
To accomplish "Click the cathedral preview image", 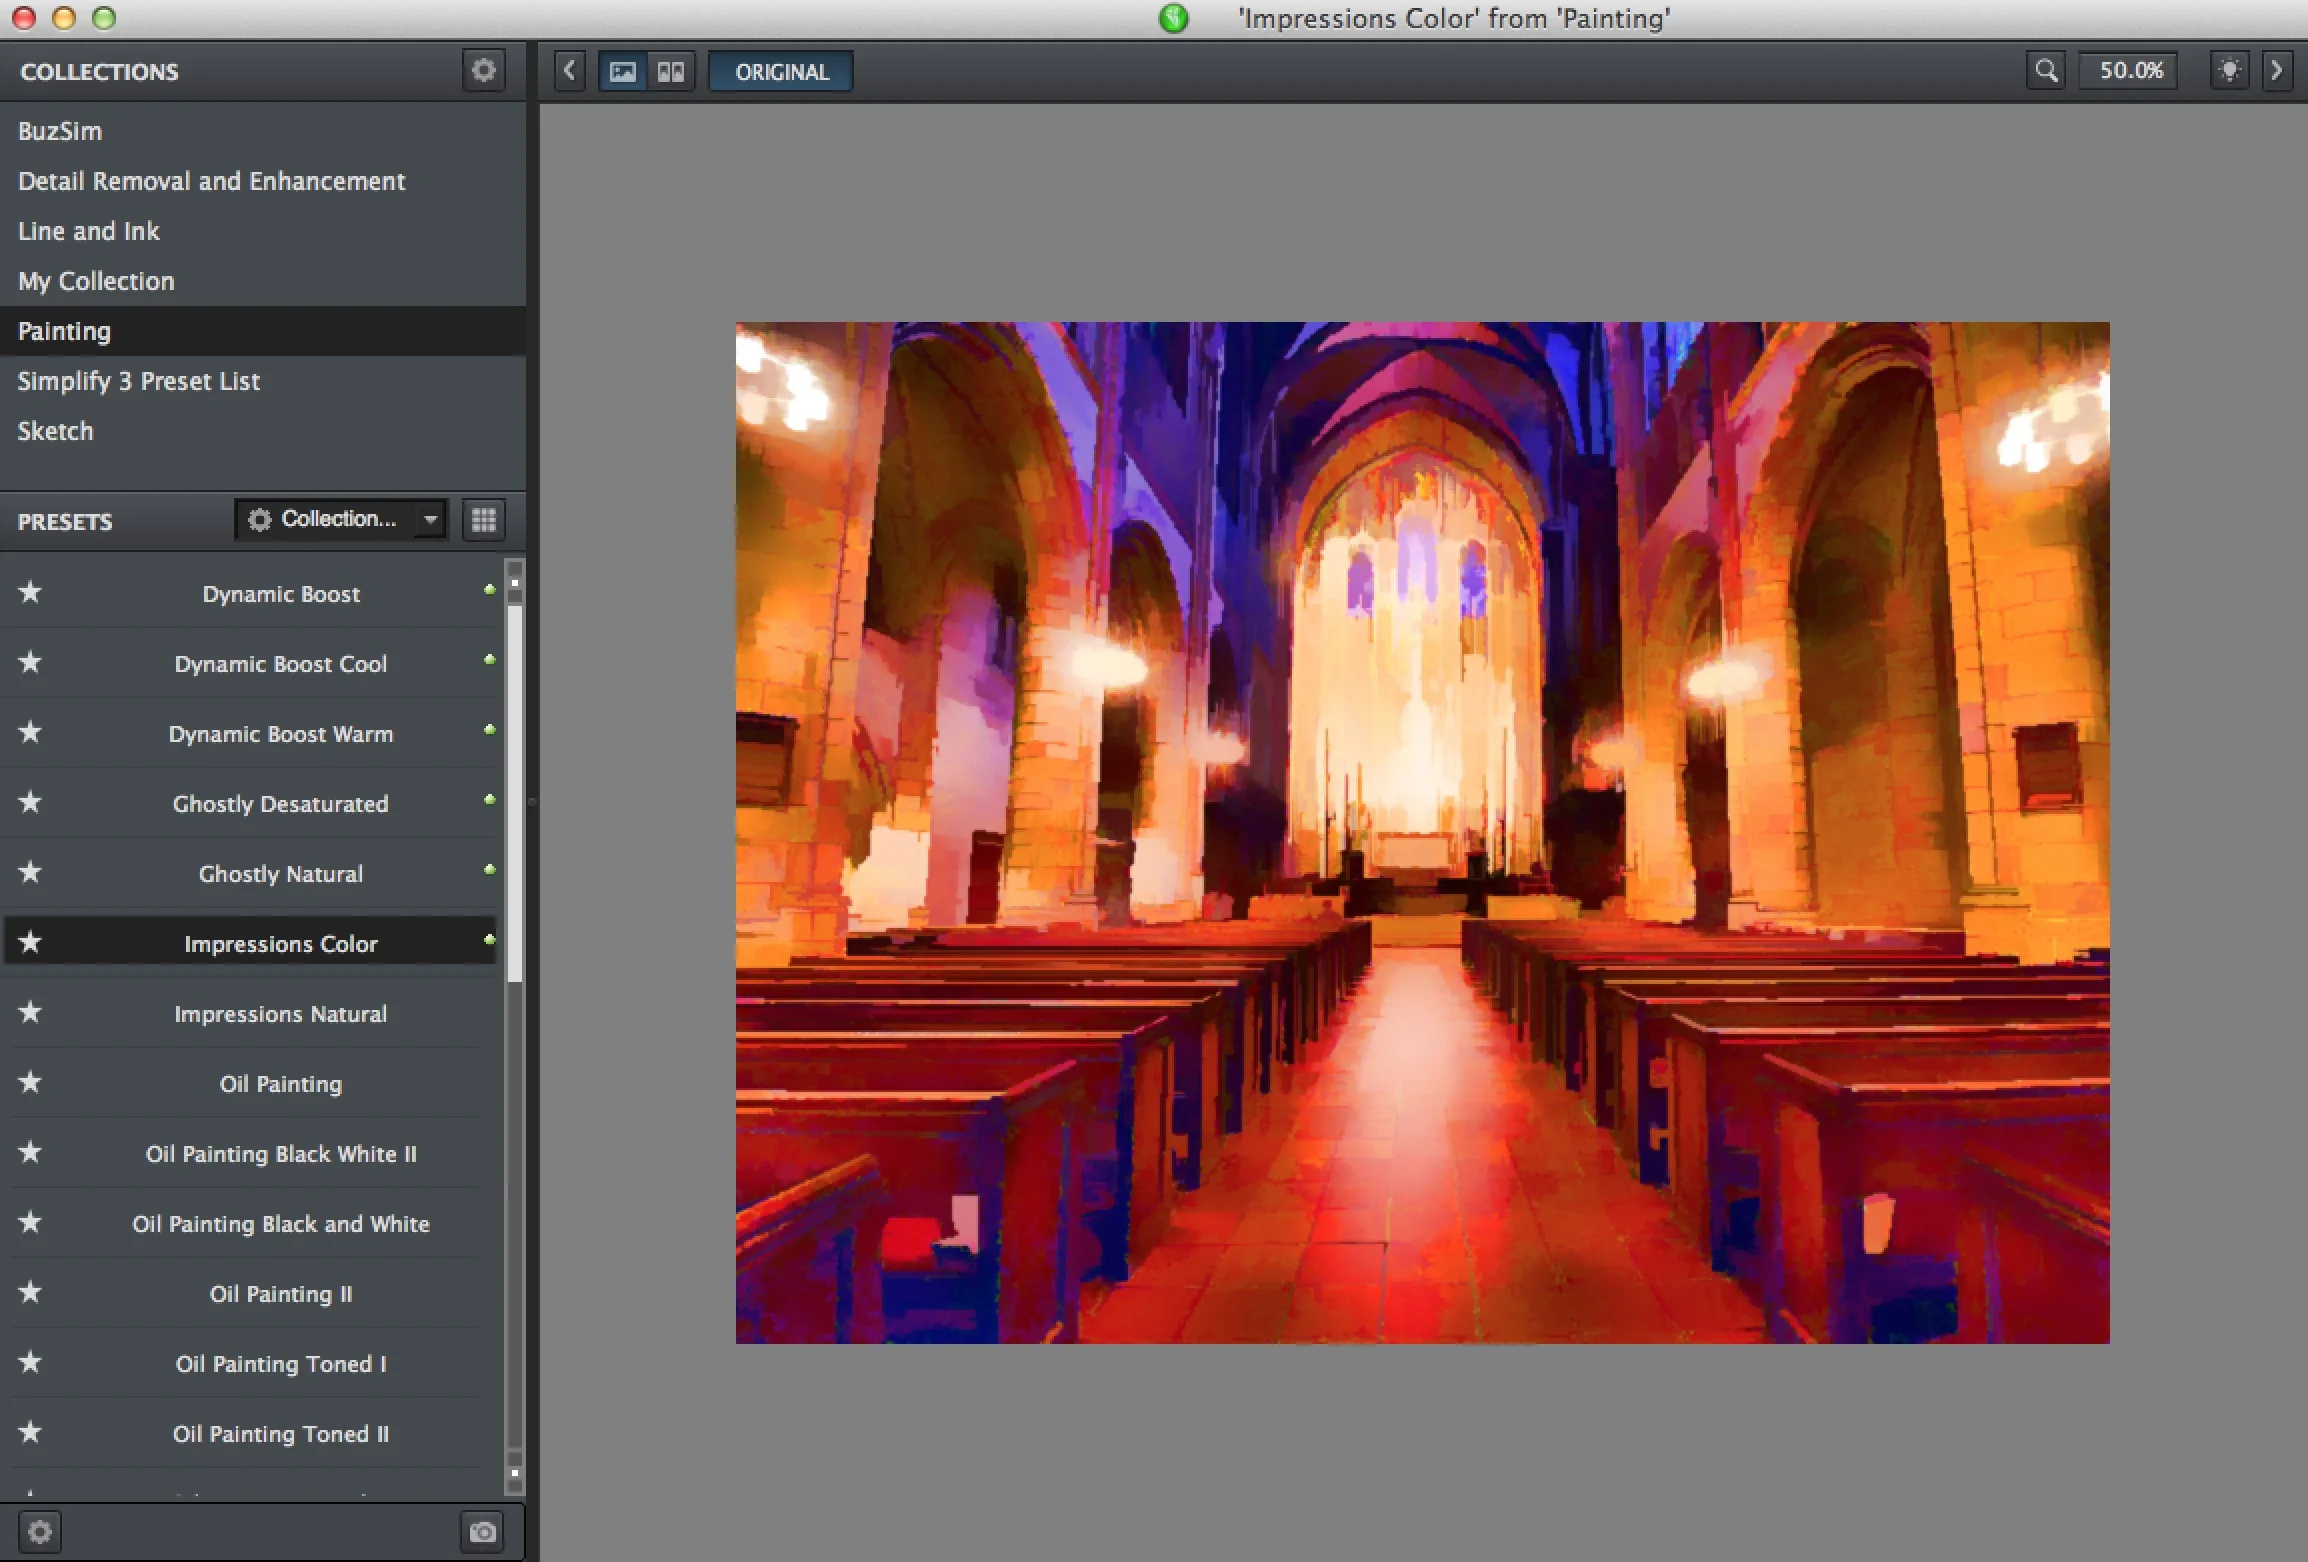I will [x=1422, y=832].
